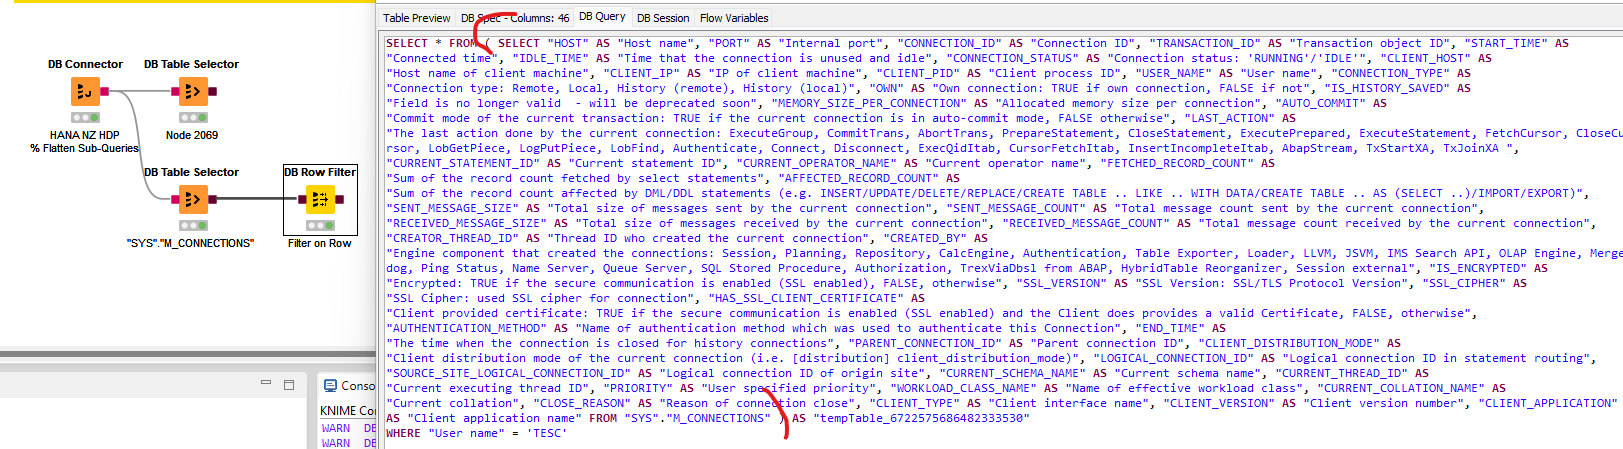Click status light above "SYS"."M_CONNECTIONS" label
Screen dimensions: 1623x449
coord(193,225)
